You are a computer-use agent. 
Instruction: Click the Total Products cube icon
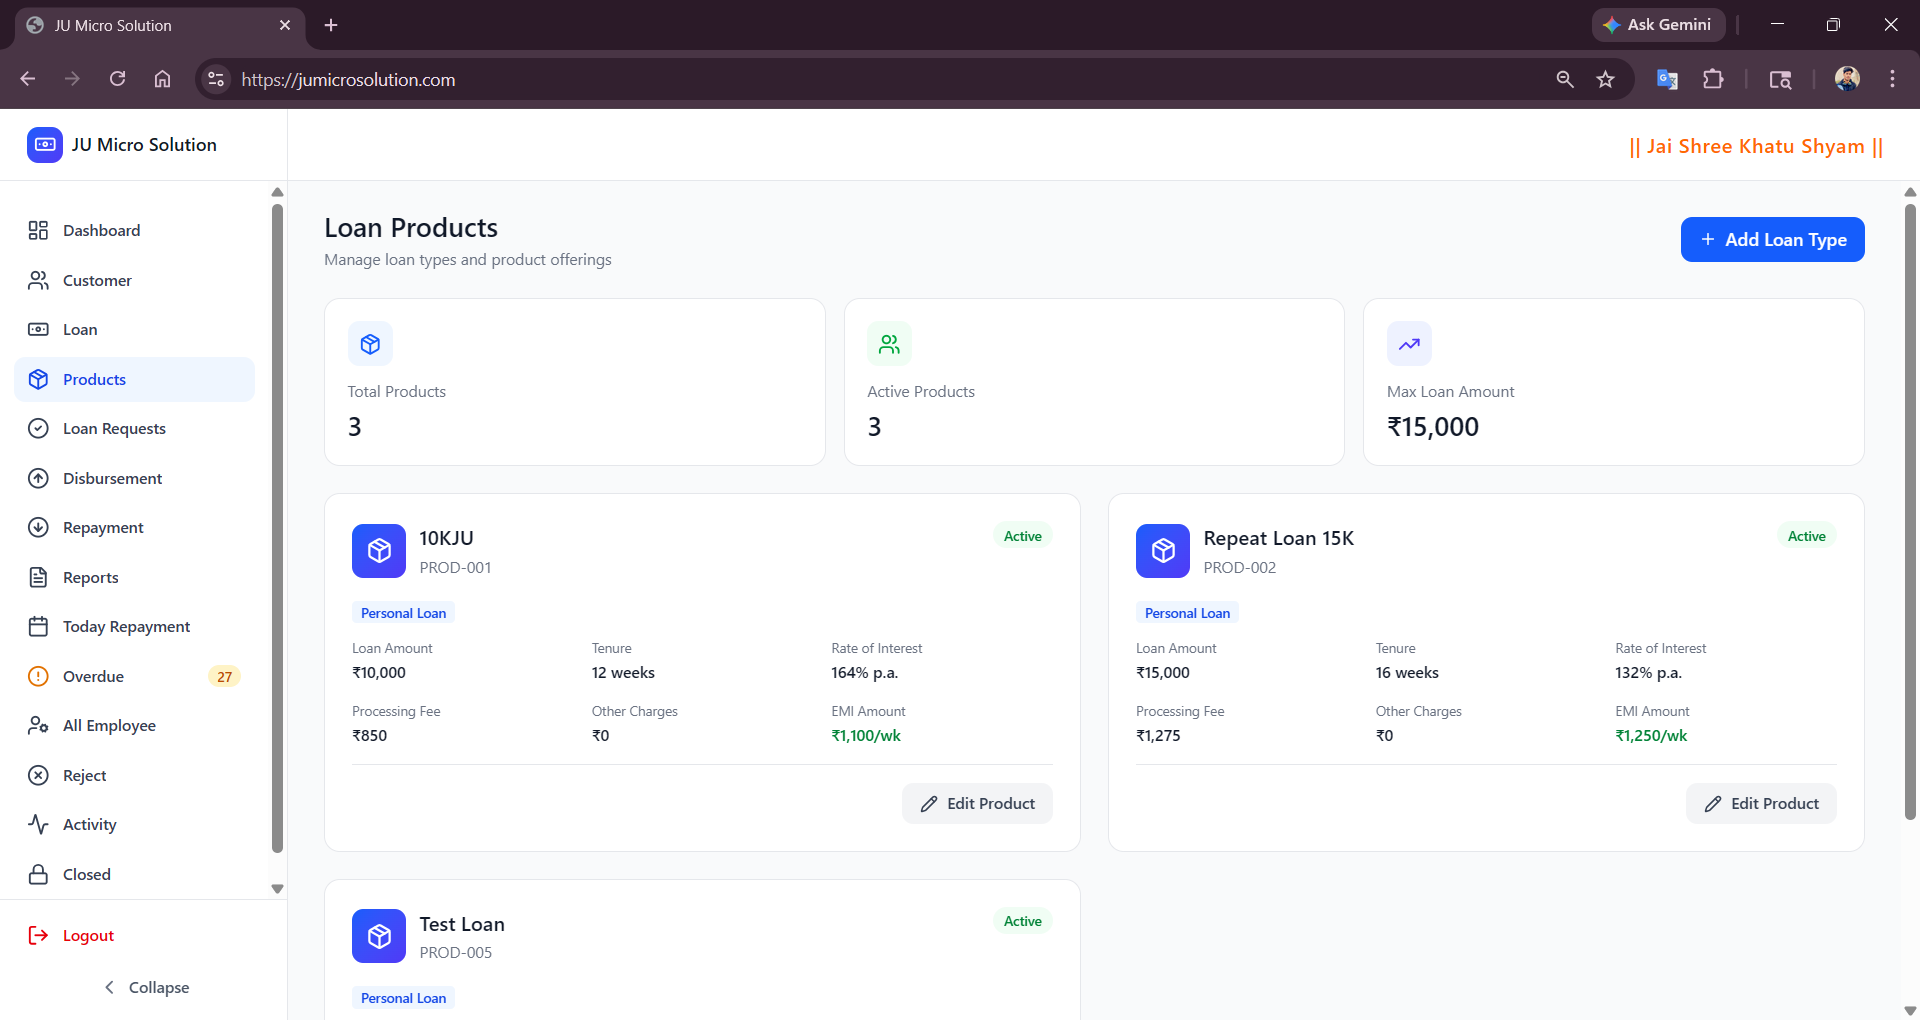[x=370, y=344]
